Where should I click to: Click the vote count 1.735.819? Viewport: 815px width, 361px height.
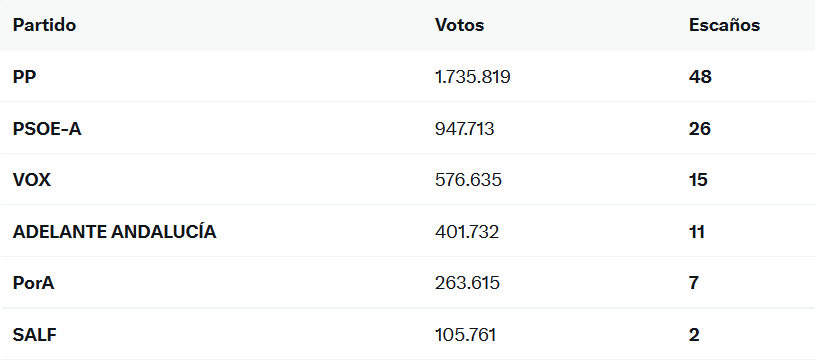tap(472, 77)
